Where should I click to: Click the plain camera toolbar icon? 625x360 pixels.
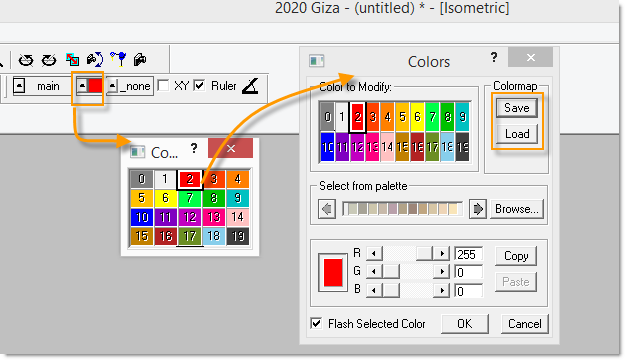point(140,60)
